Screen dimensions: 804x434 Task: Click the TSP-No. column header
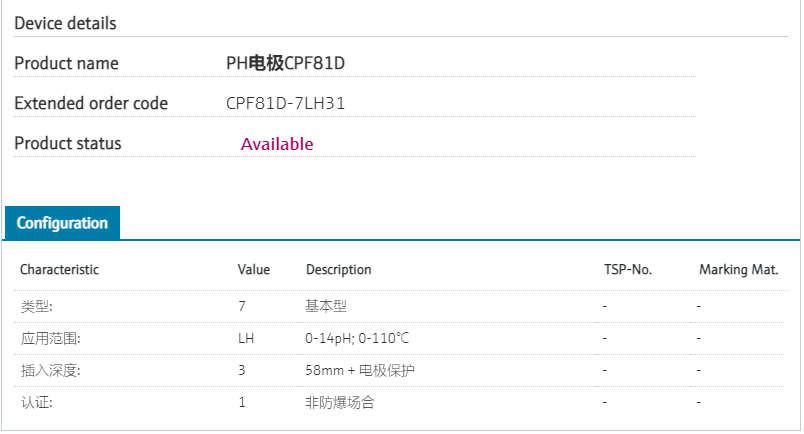tap(627, 270)
